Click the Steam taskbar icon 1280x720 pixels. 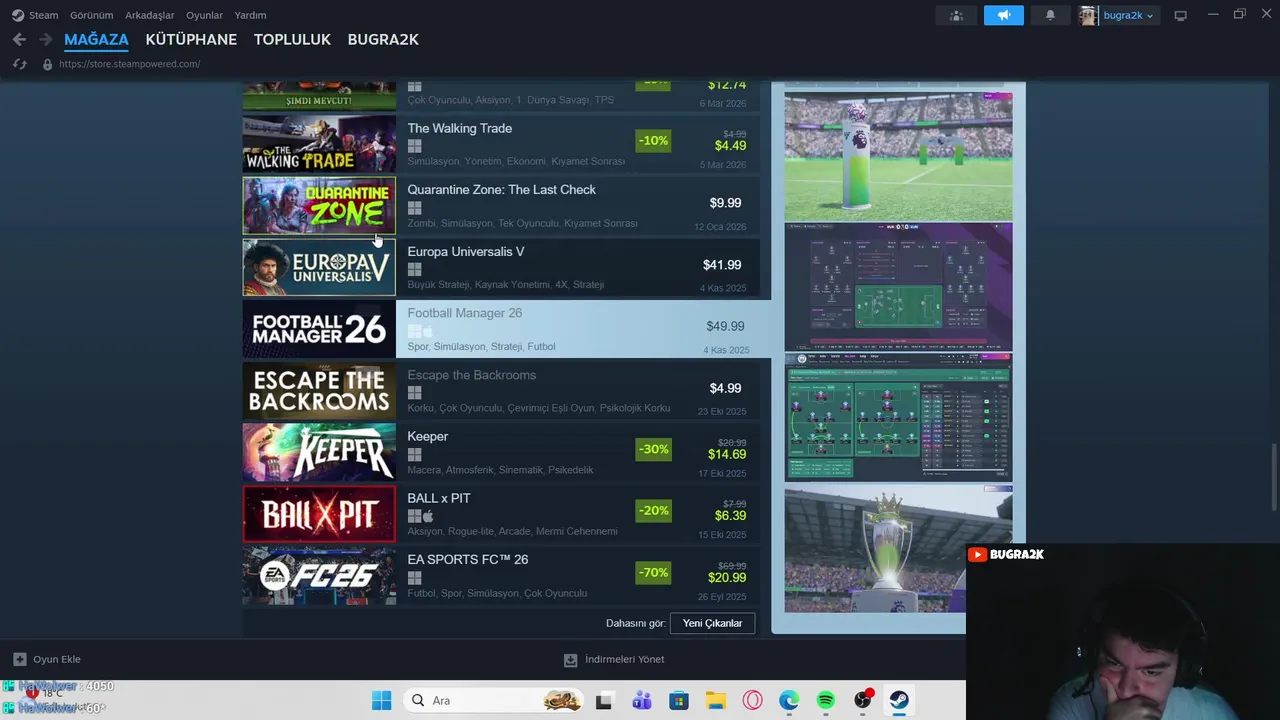pyautogui.click(x=899, y=700)
